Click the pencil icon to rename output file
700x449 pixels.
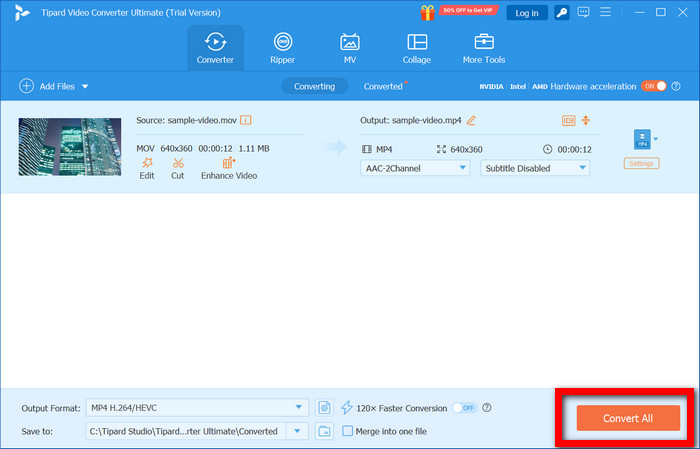[x=471, y=120]
